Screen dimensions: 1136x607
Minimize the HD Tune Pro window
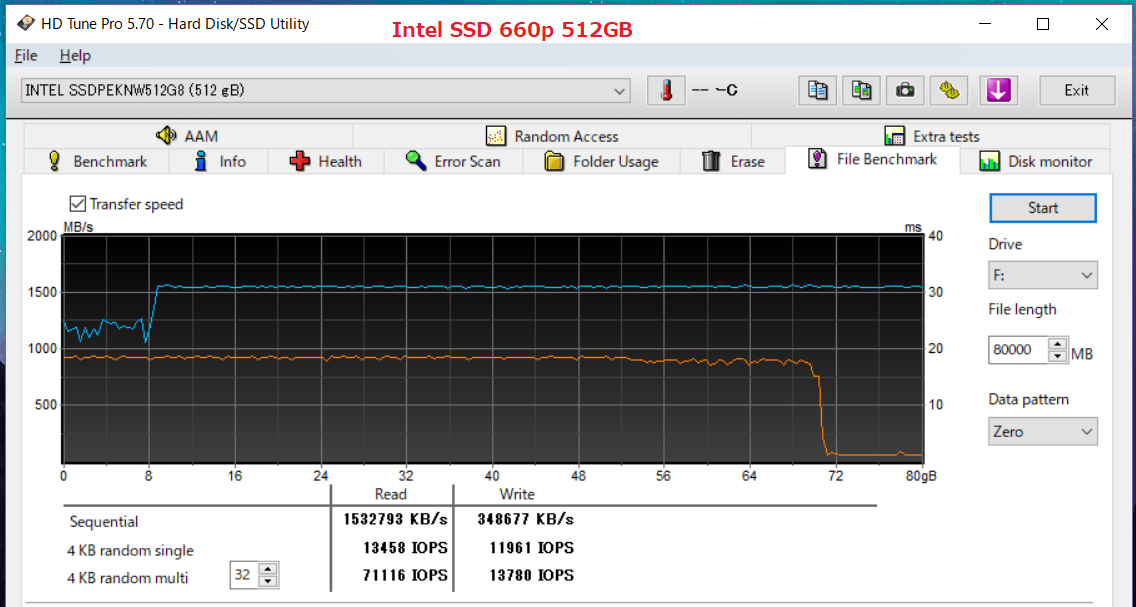point(985,24)
